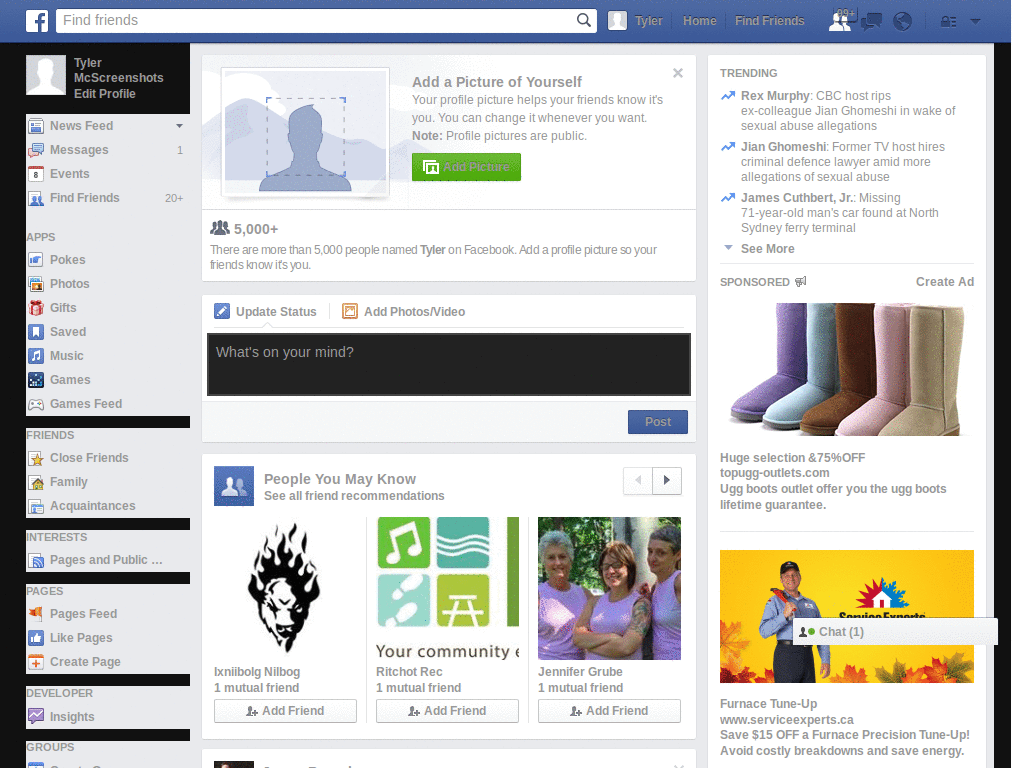Click the Find friends search field
This screenshot has width=1024, height=768.
point(317,20)
